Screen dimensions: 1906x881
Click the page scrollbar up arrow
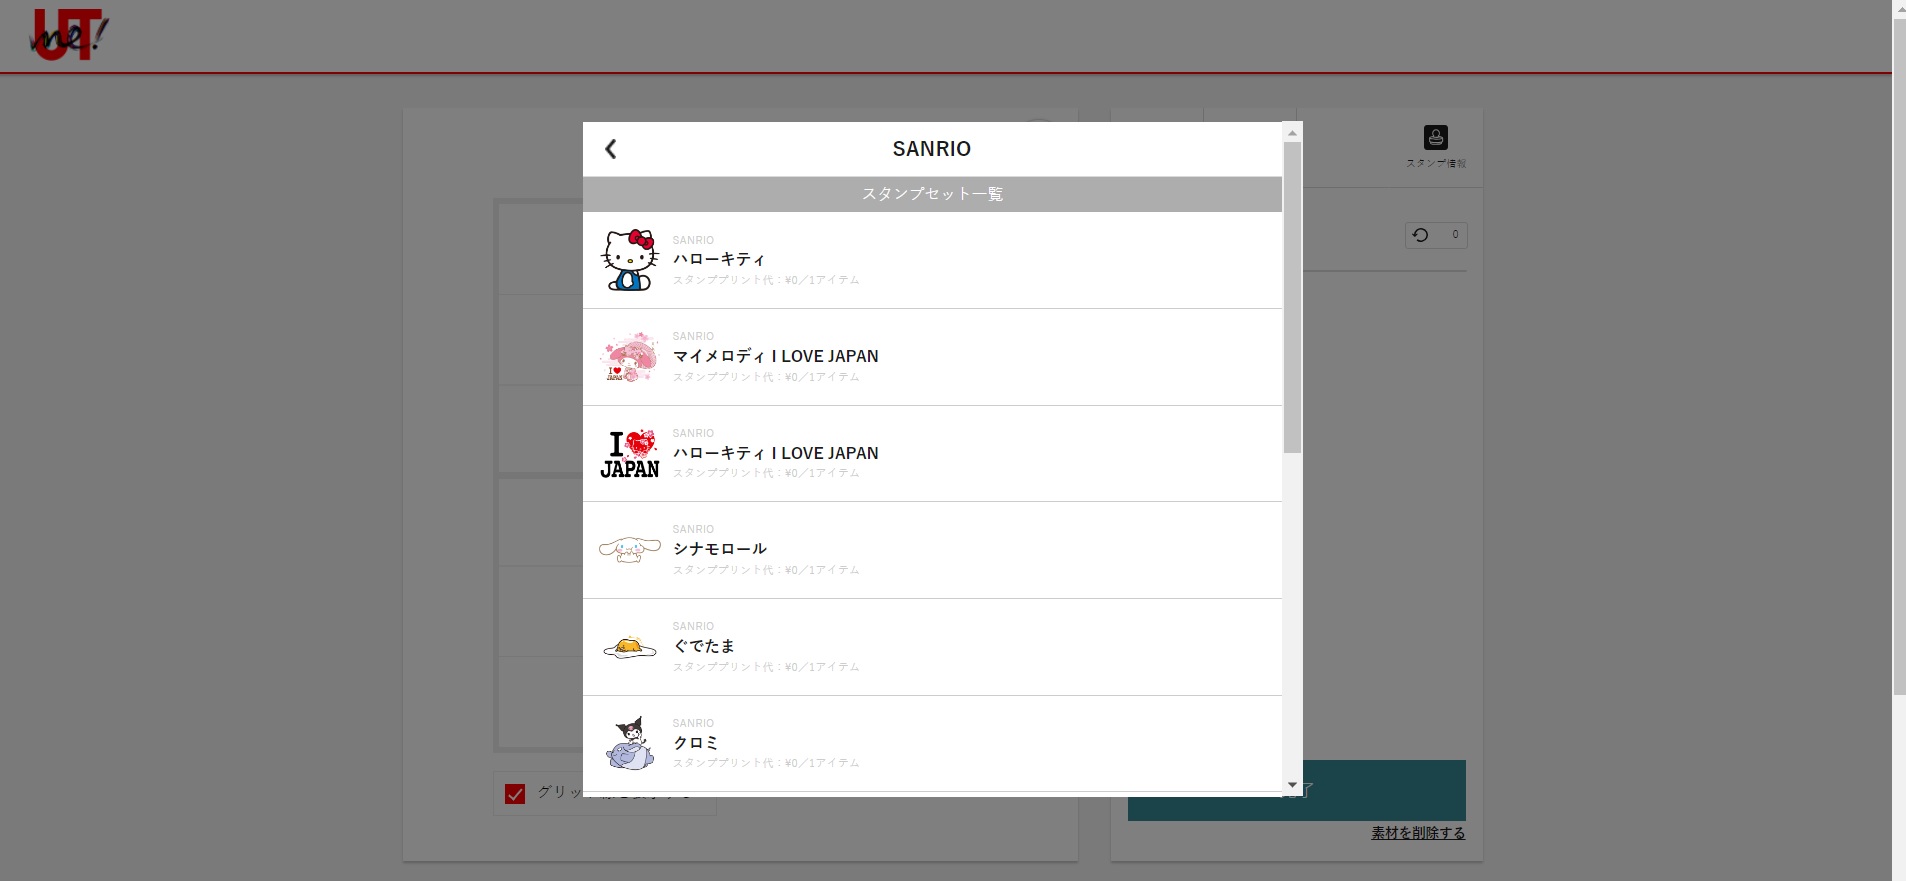coord(1899,9)
